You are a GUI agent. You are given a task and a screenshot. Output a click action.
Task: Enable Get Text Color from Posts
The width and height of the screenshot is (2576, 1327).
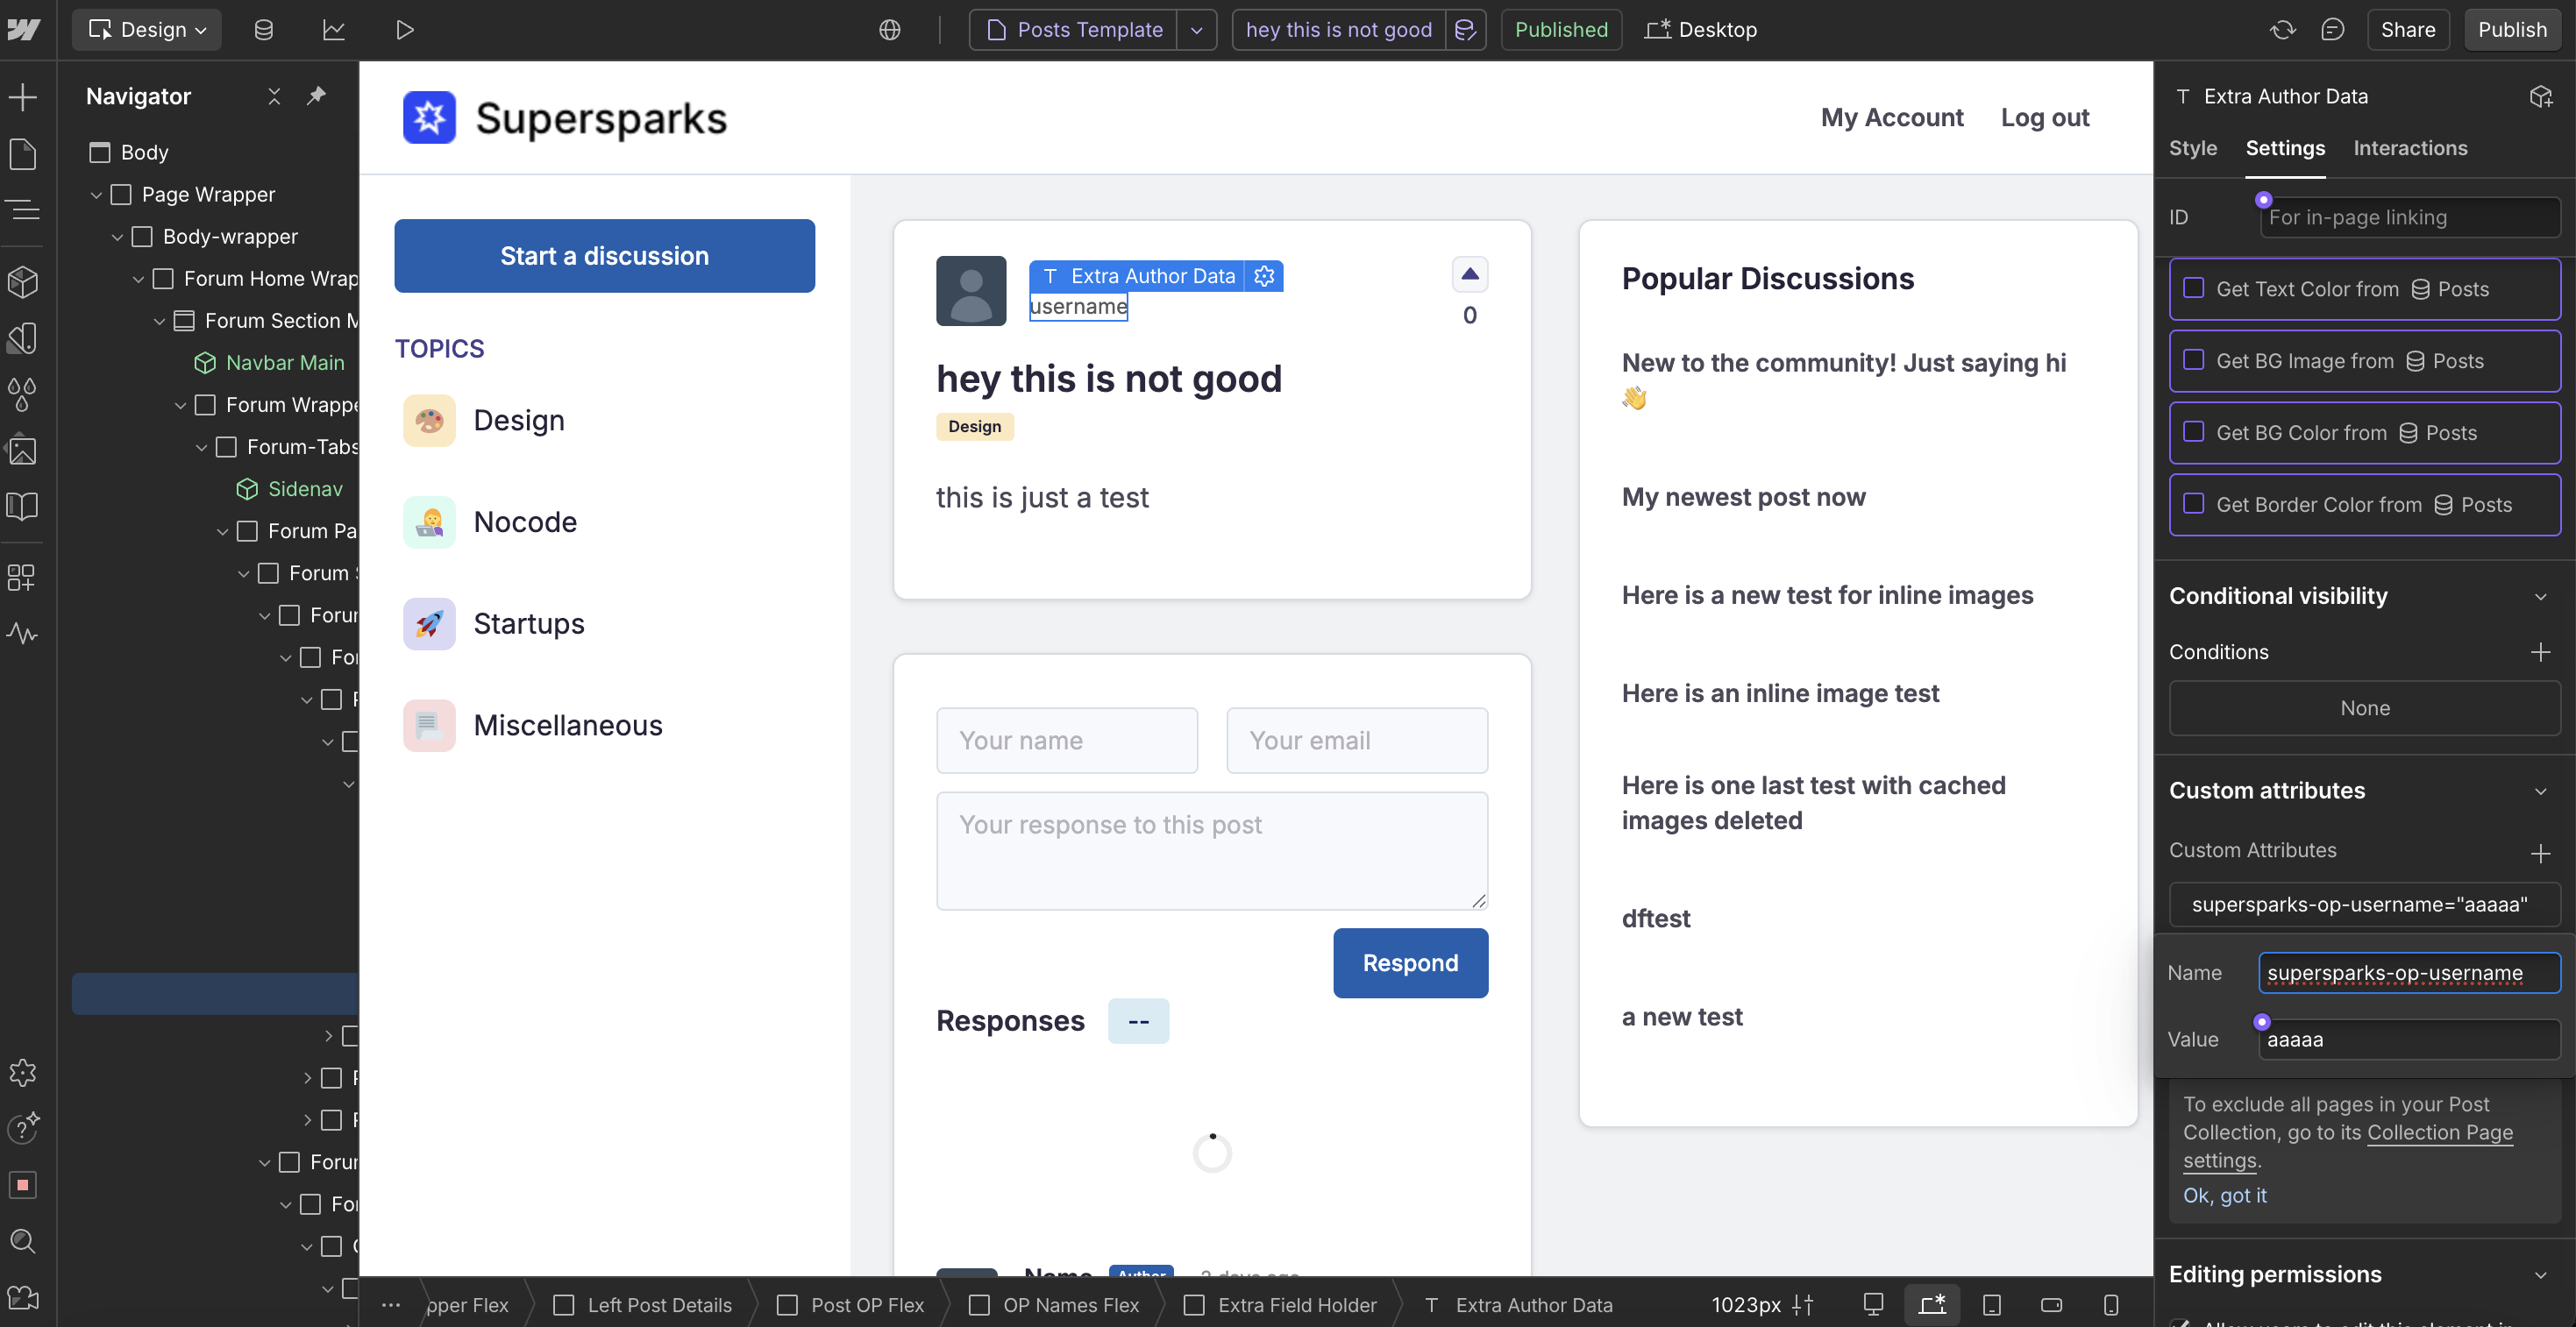point(2193,288)
